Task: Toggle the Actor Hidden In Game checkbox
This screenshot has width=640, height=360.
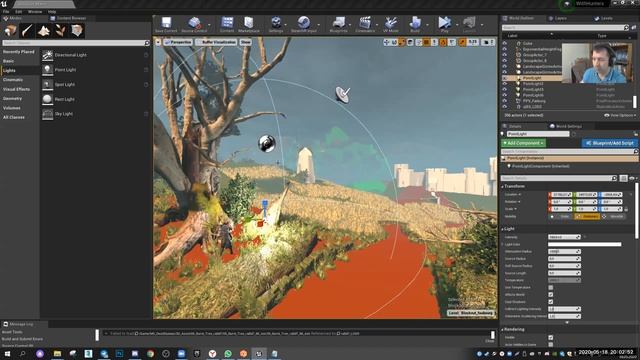Action: point(551,345)
